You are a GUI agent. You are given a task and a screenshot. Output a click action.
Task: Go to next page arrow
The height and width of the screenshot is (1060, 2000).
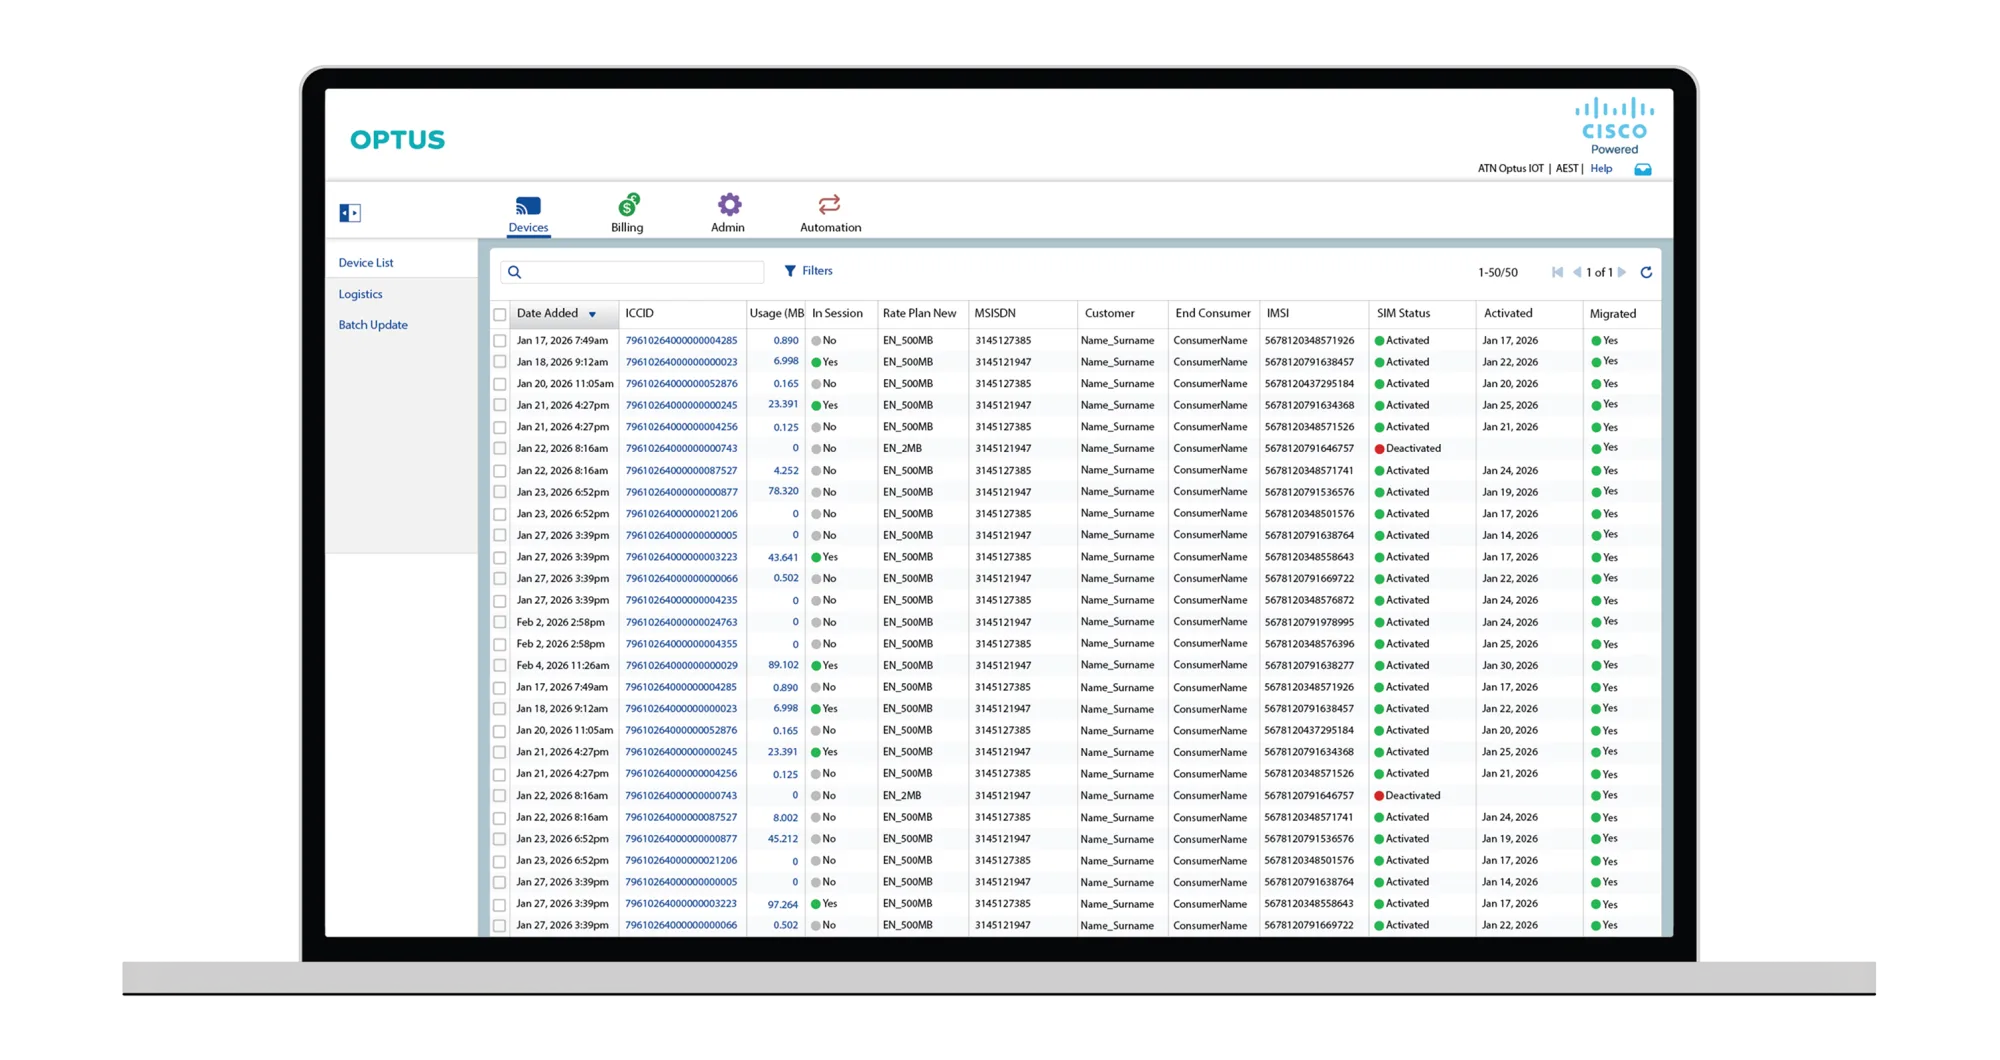point(1622,272)
